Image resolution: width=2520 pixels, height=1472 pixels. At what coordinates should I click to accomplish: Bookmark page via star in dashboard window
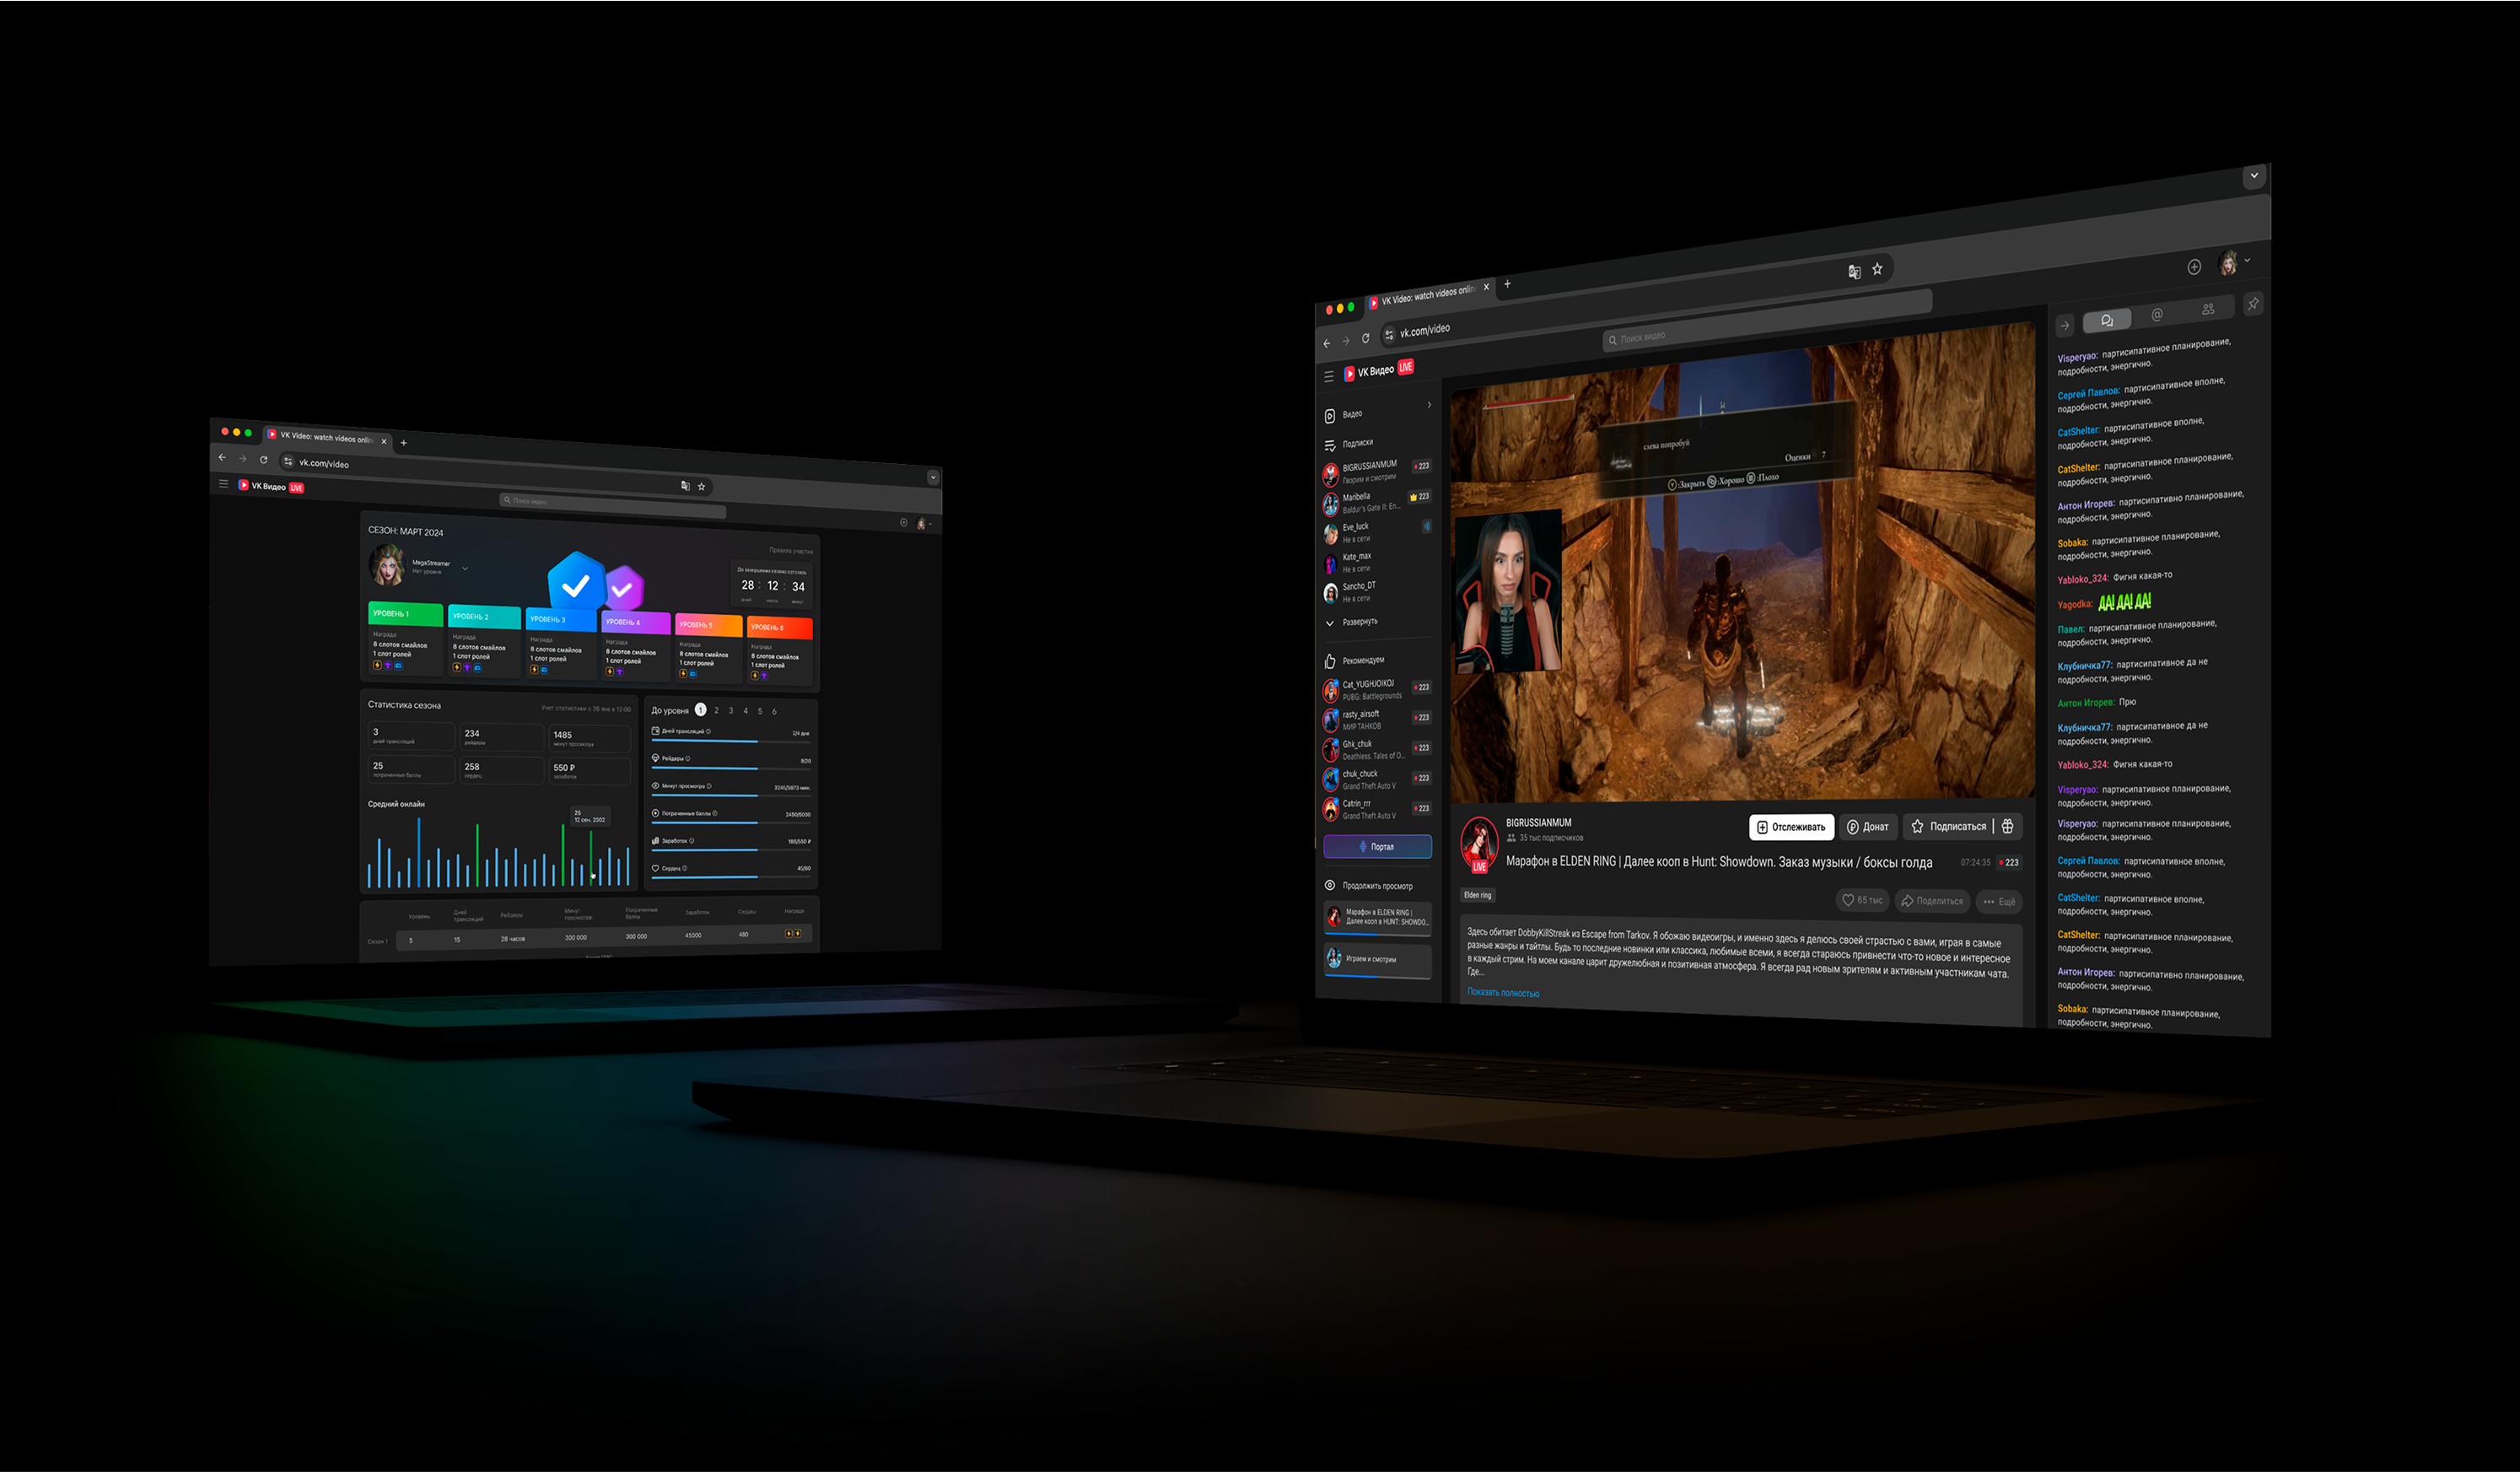702,487
